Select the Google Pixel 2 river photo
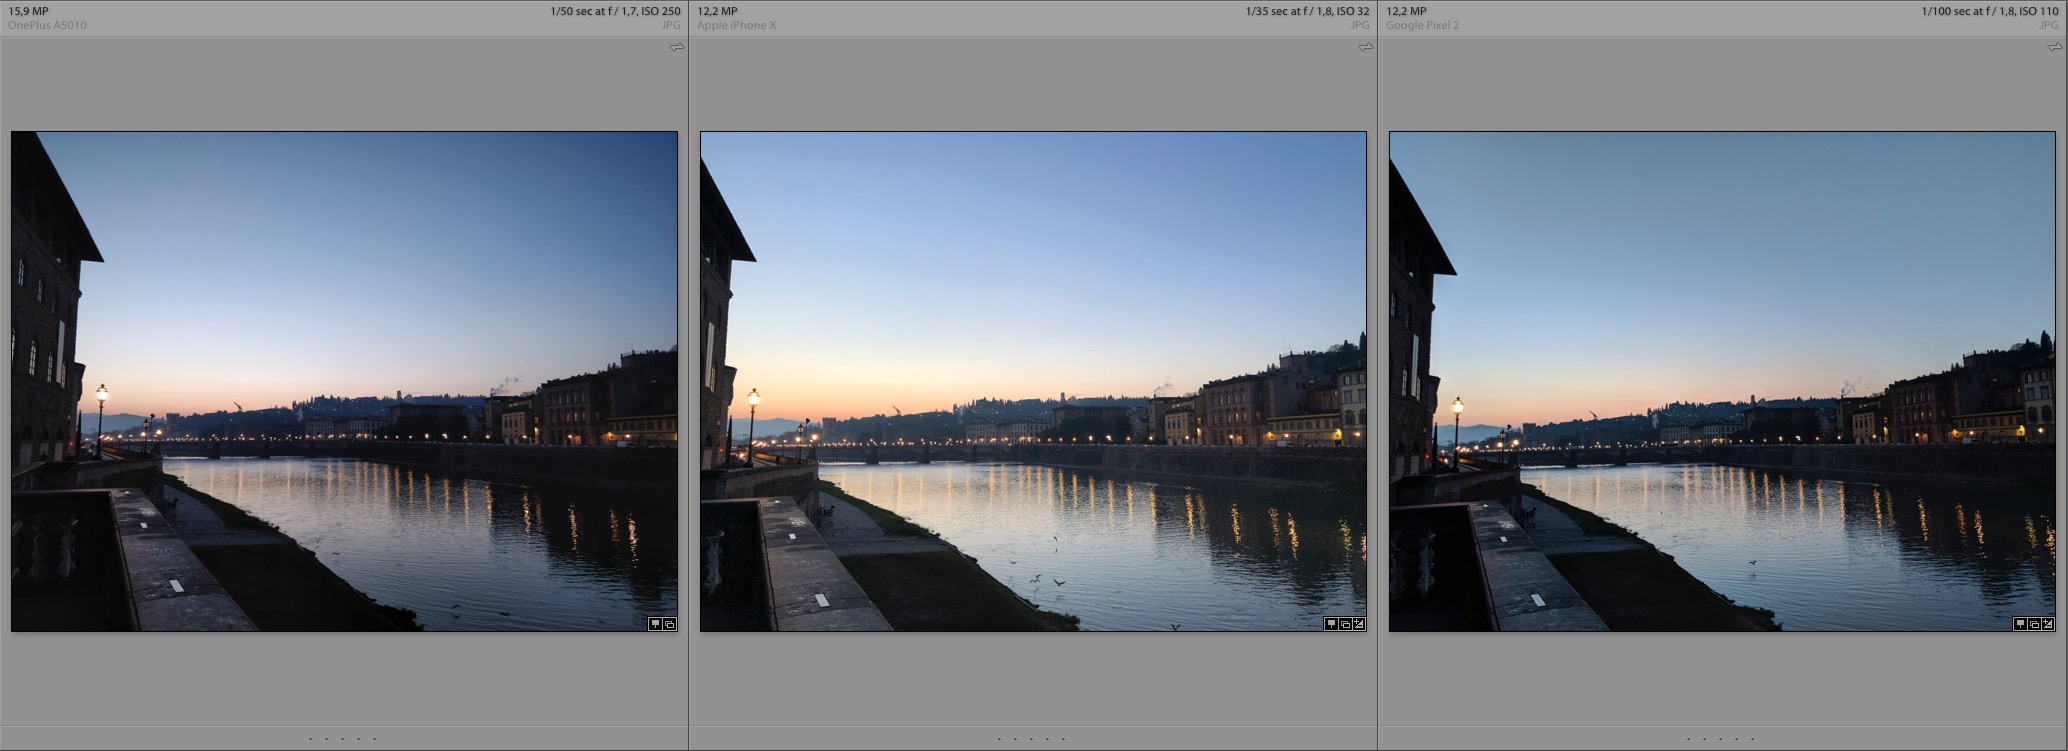Screen dimensions: 2068x751 1722,381
